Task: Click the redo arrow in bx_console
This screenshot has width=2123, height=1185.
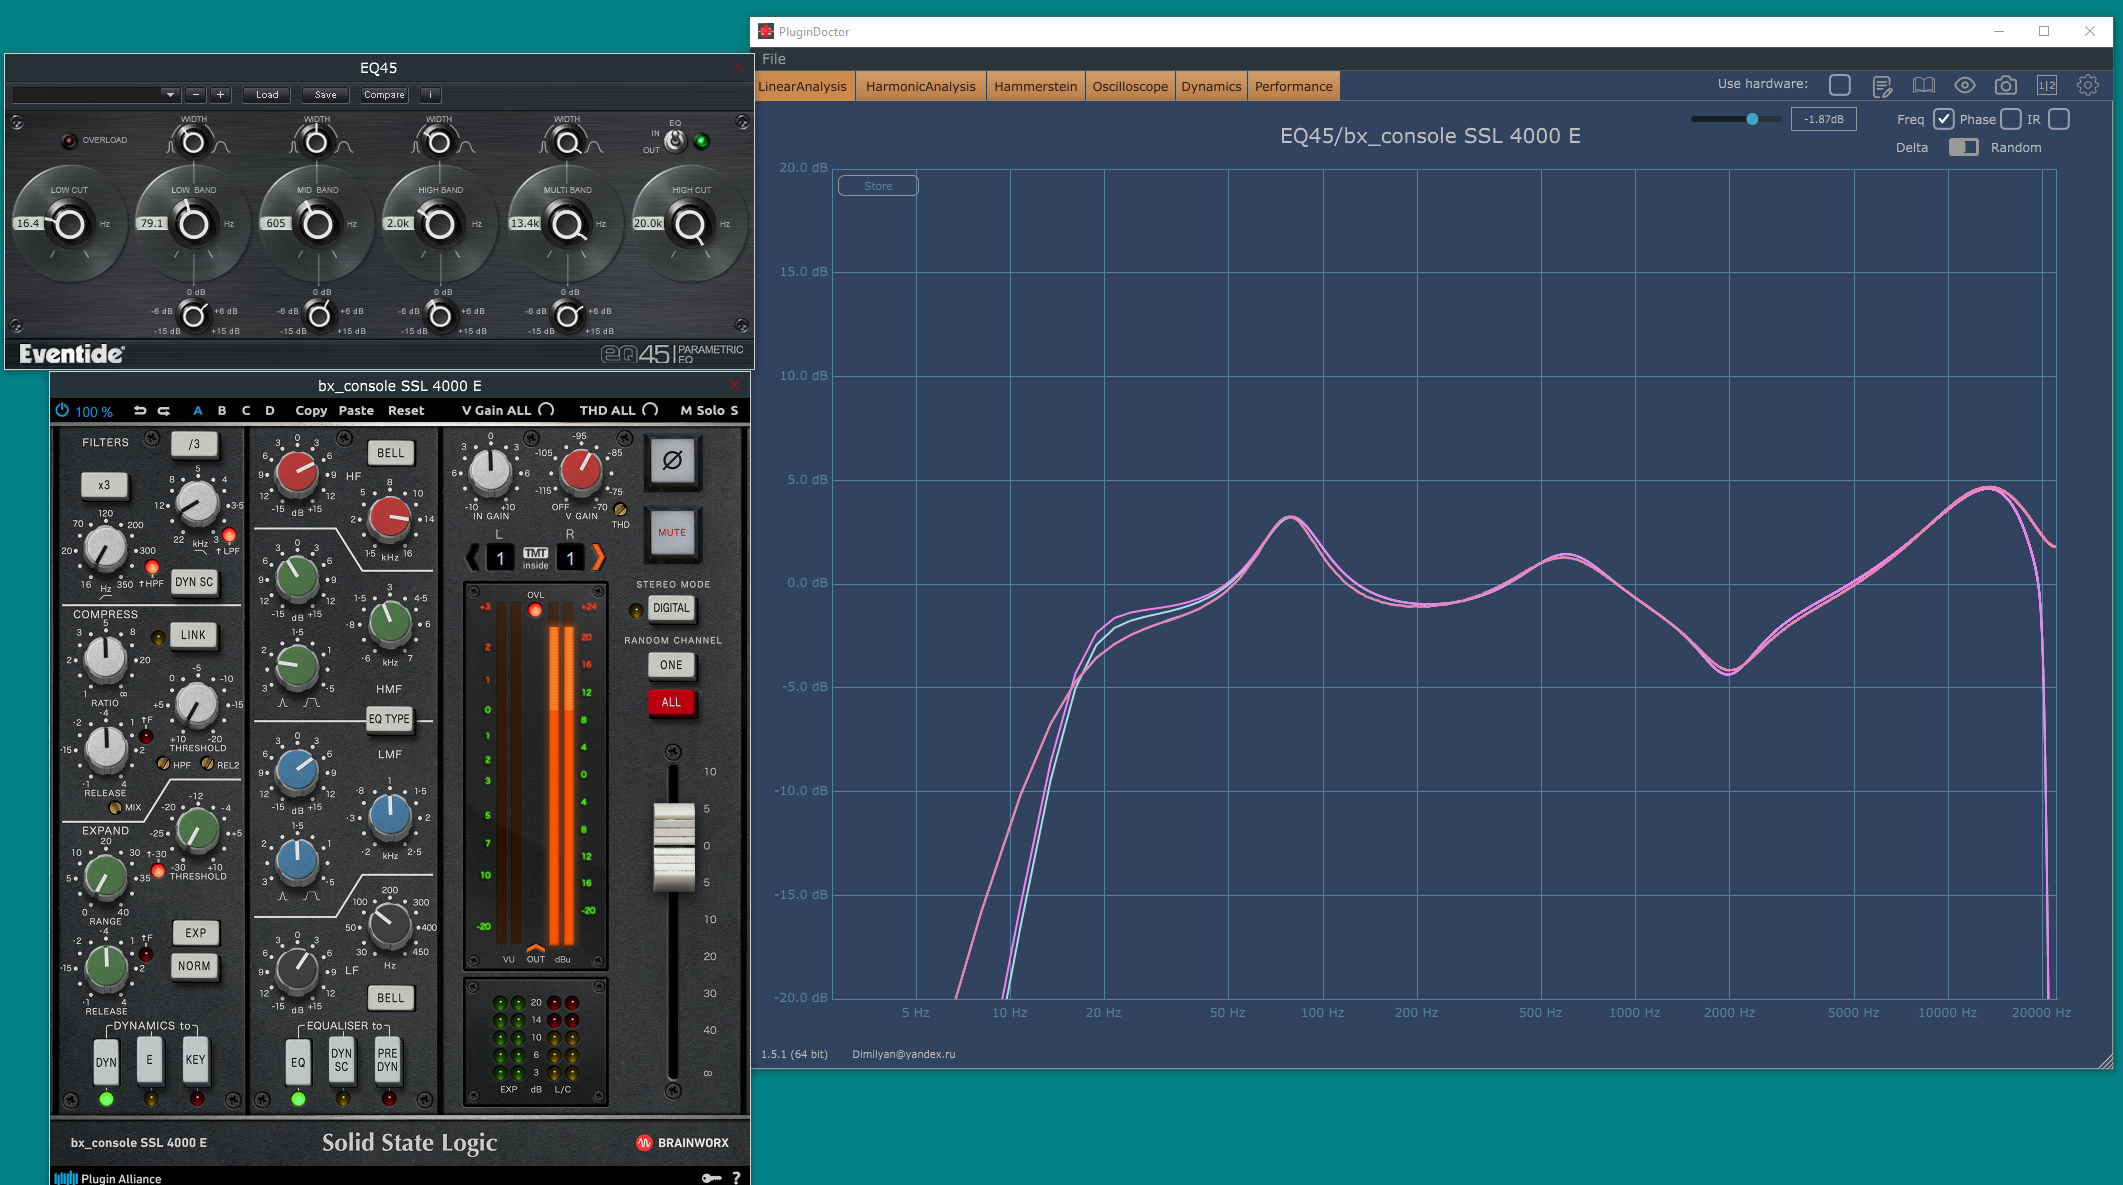Action: tap(164, 411)
